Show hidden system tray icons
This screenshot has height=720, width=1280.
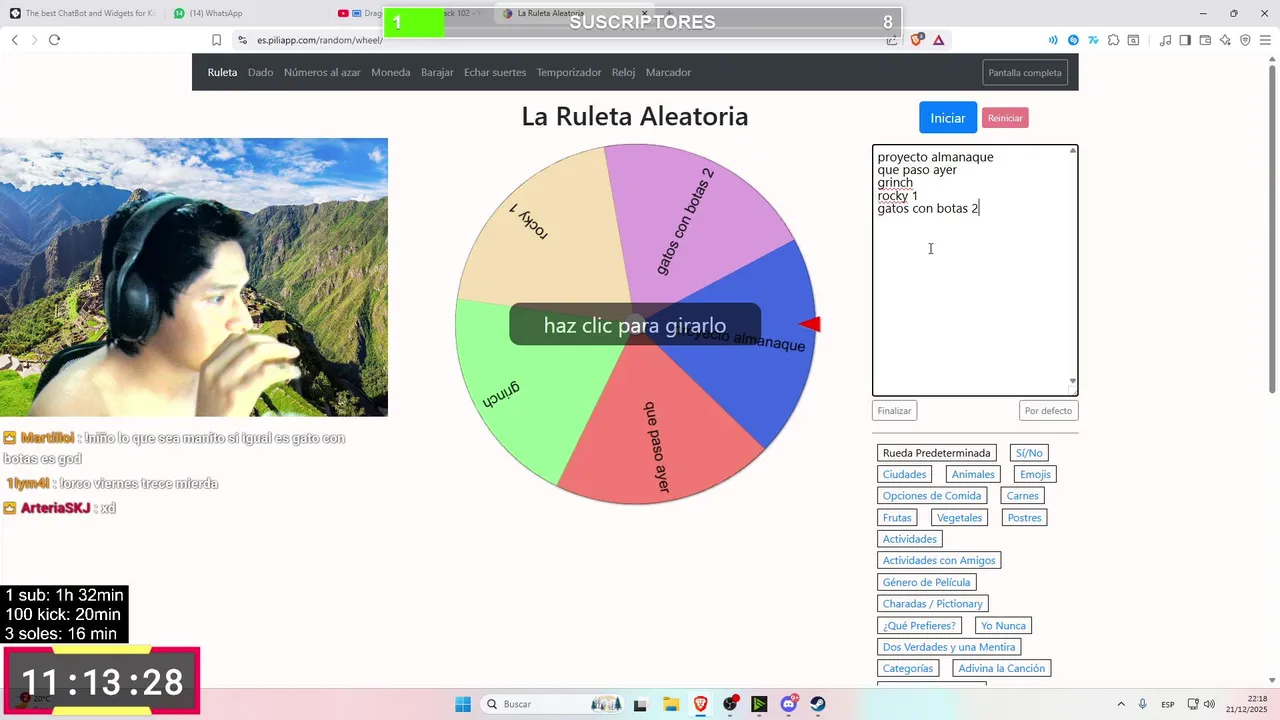point(1120,704)
